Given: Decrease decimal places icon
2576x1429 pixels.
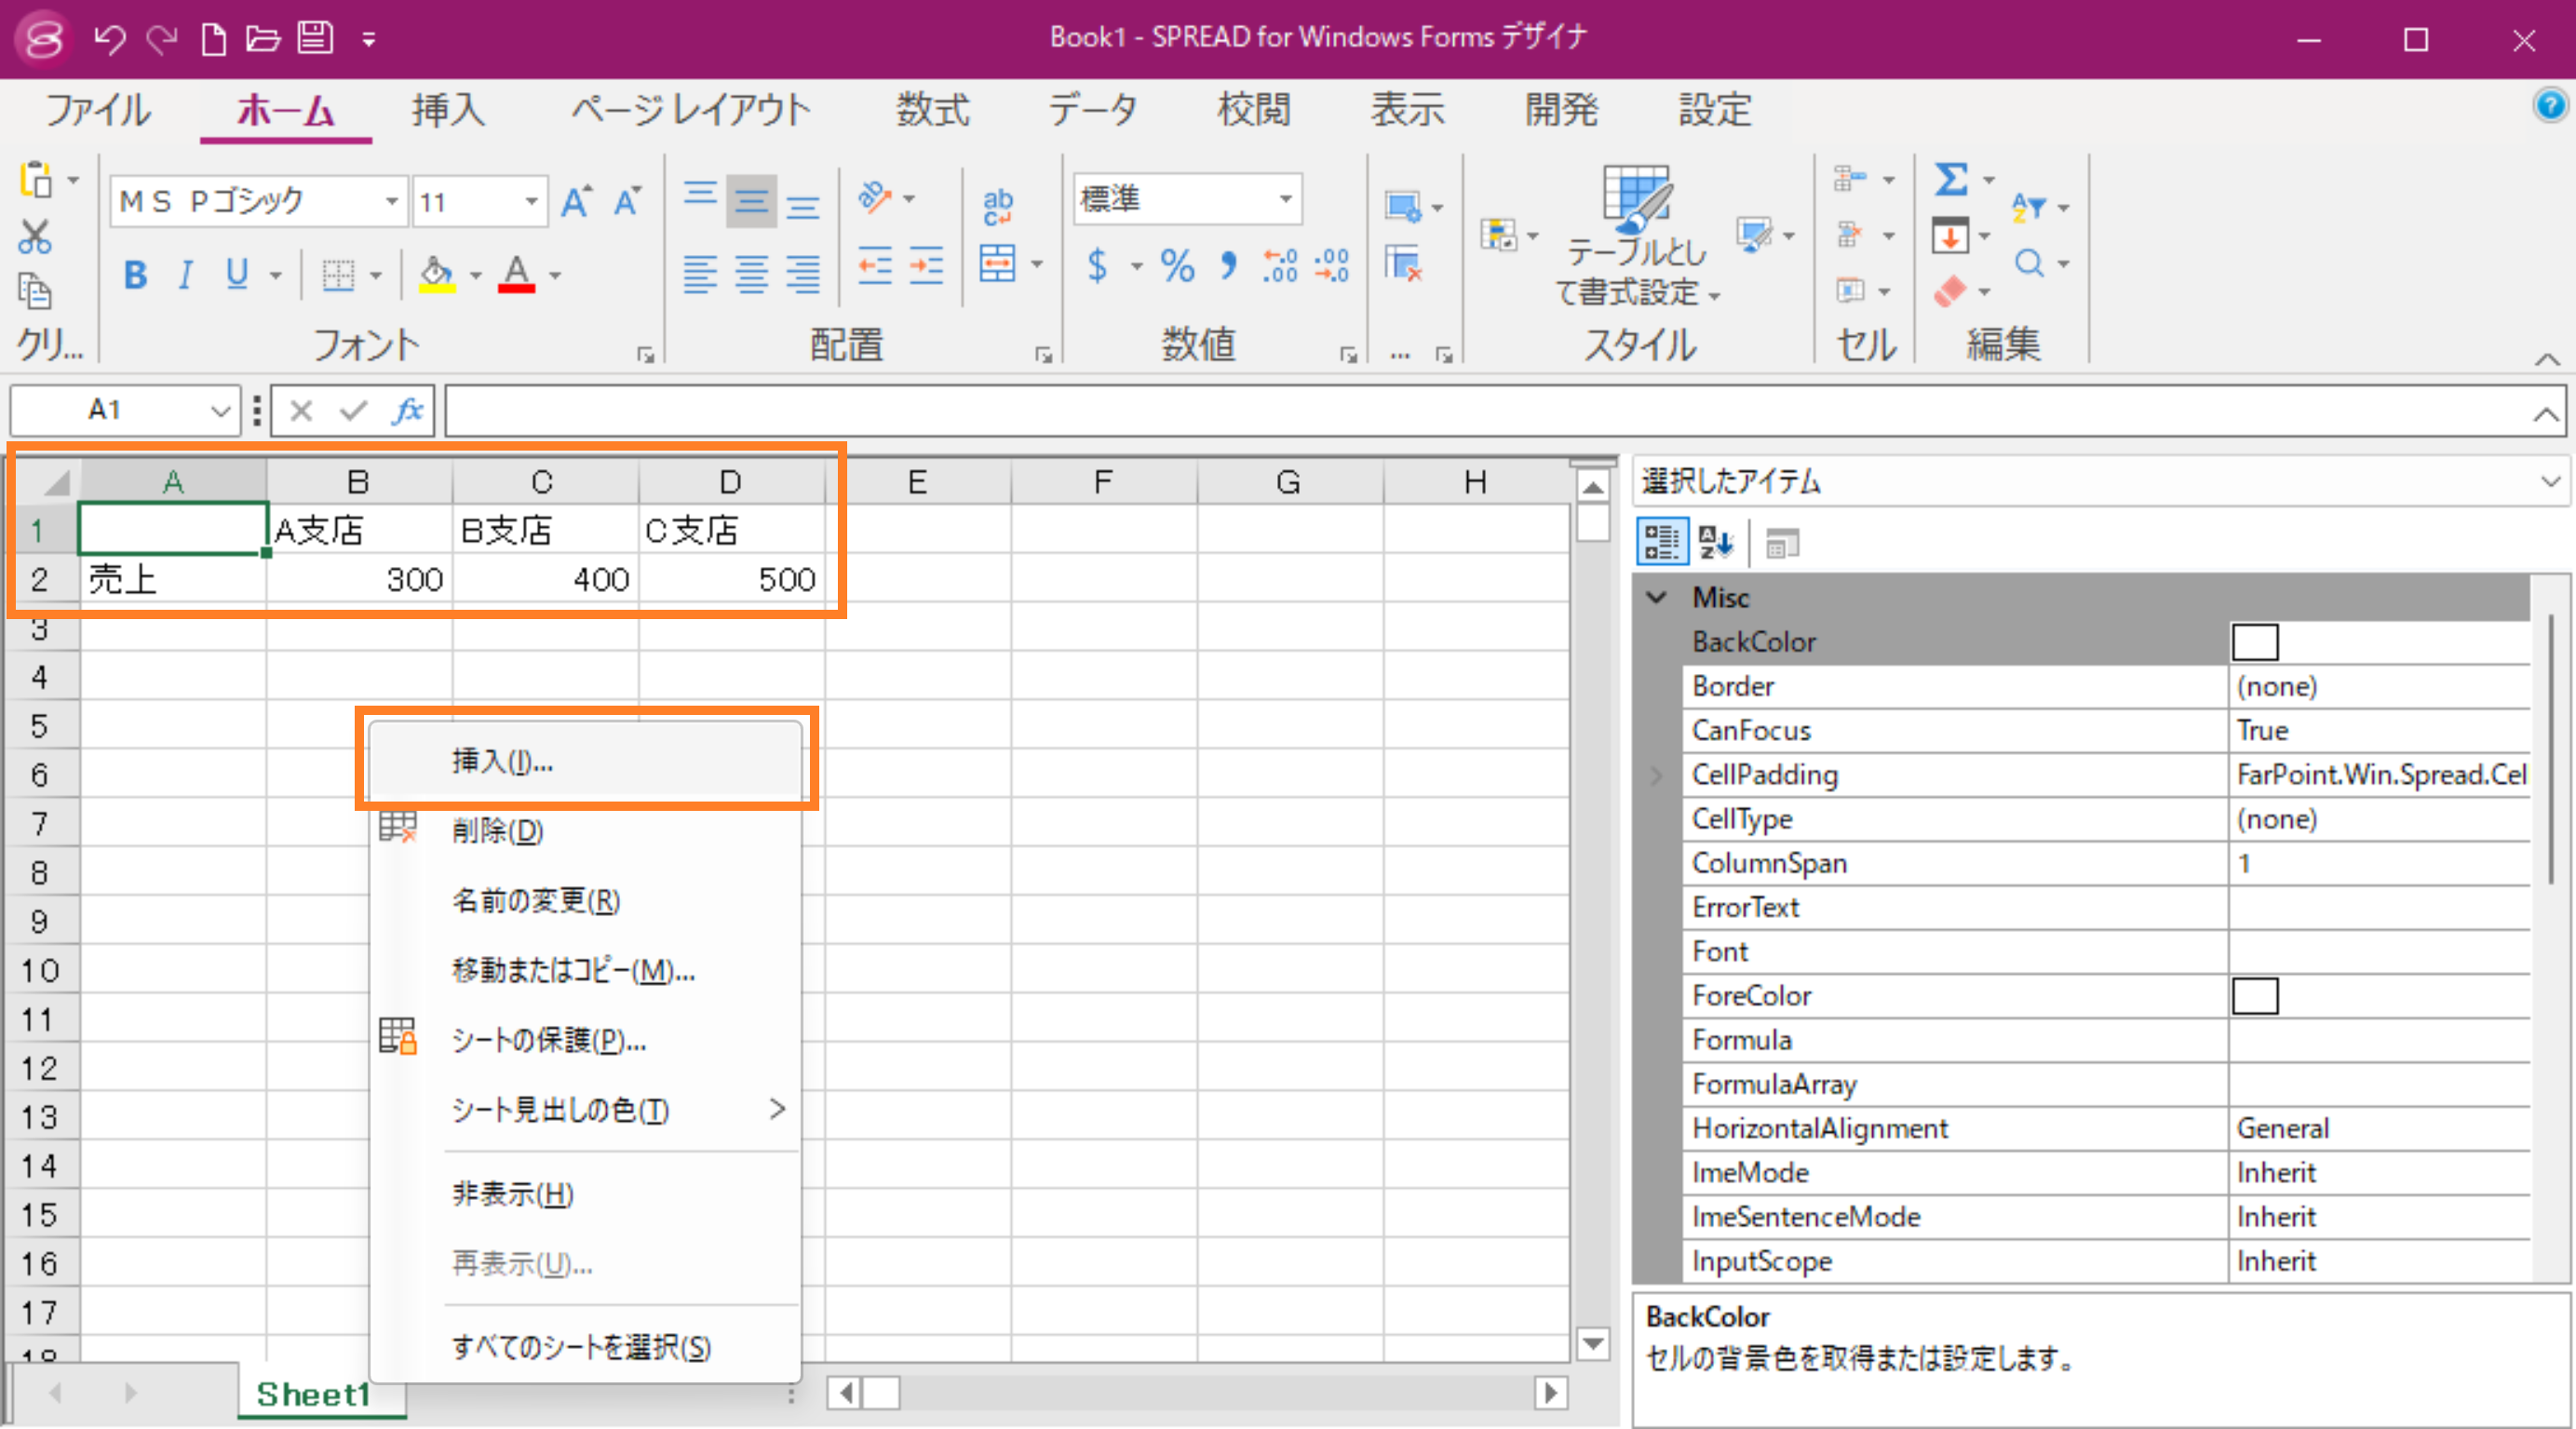Looking at the screenshot, I should (x=1332, y=266).
